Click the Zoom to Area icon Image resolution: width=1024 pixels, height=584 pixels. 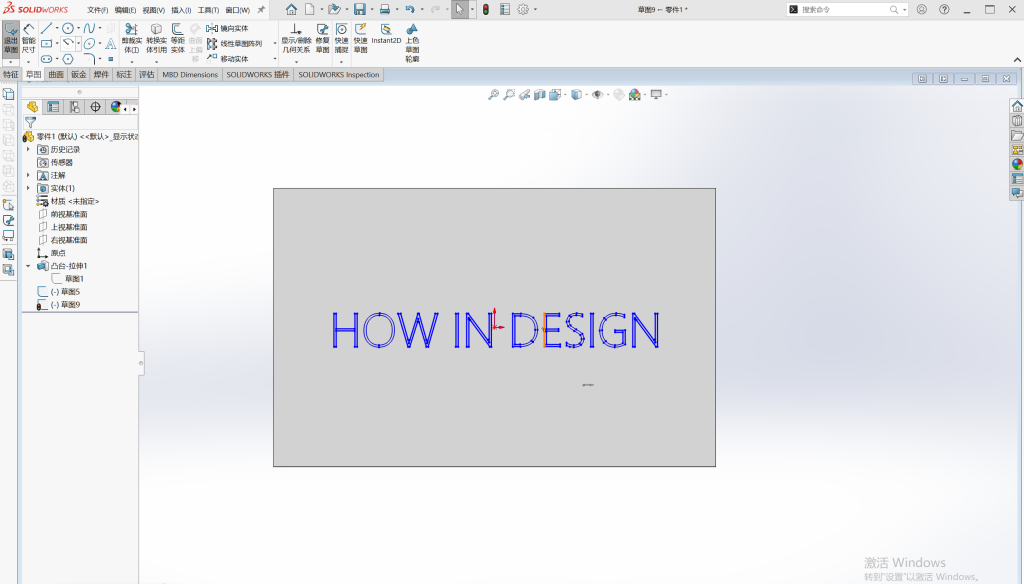[509, 95]
